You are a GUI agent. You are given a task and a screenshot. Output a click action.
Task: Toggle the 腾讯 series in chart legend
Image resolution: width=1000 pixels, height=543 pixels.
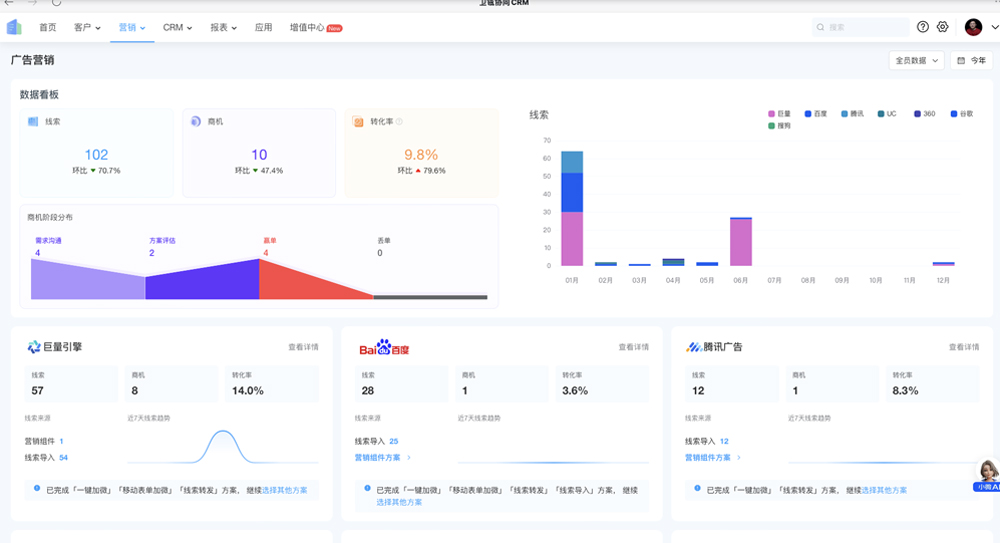(852, 114)
